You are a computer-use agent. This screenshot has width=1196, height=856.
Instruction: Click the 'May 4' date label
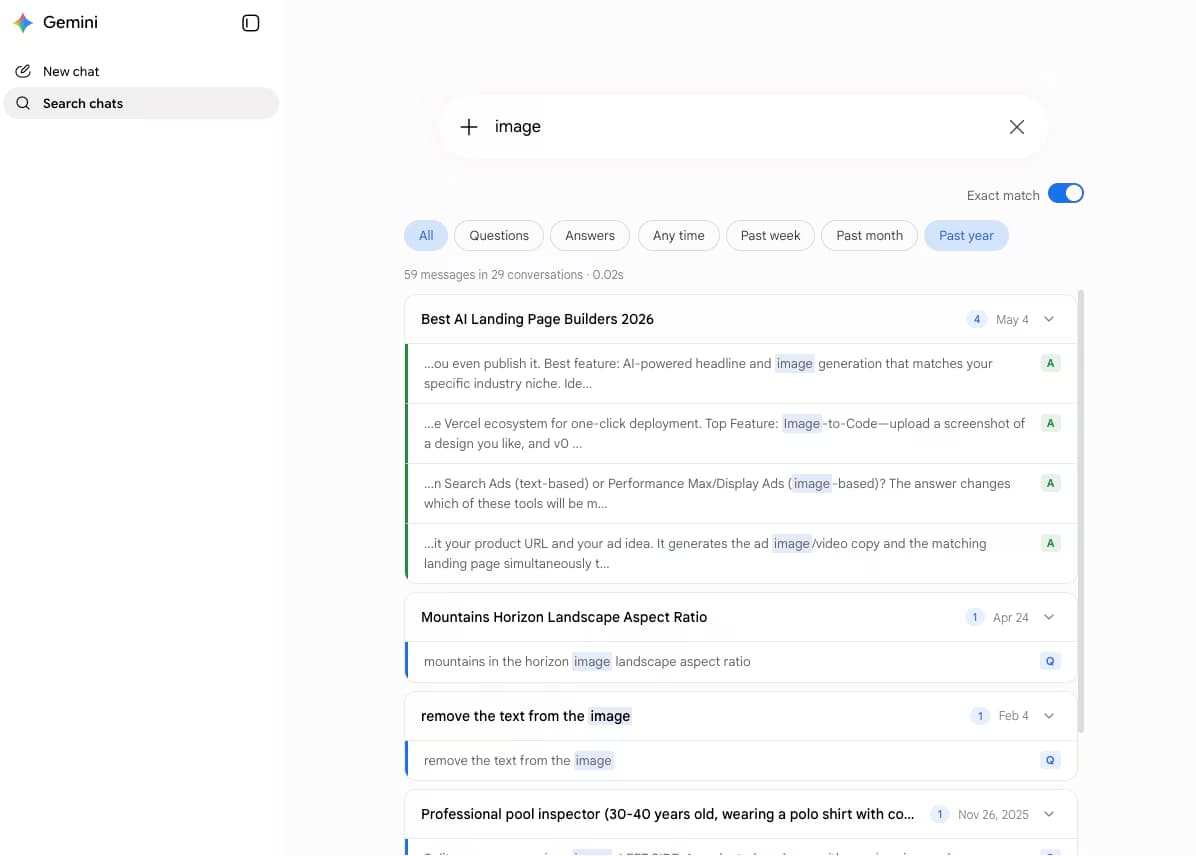1012,320
